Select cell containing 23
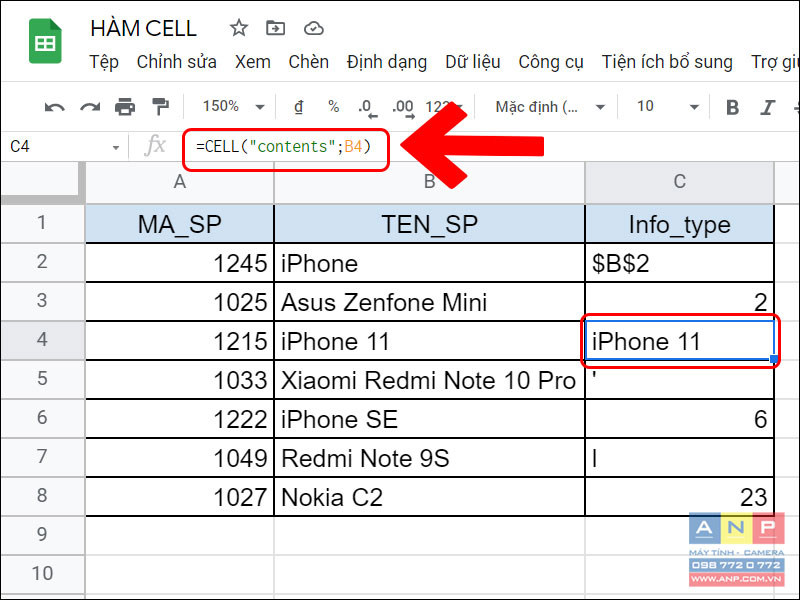The image size is (800, 600). 679,497
